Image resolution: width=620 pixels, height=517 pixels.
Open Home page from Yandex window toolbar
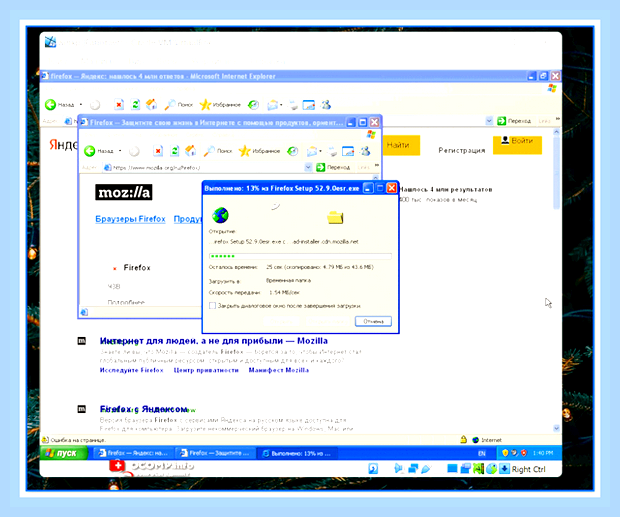pyautogui.click(x=151, y=105)
